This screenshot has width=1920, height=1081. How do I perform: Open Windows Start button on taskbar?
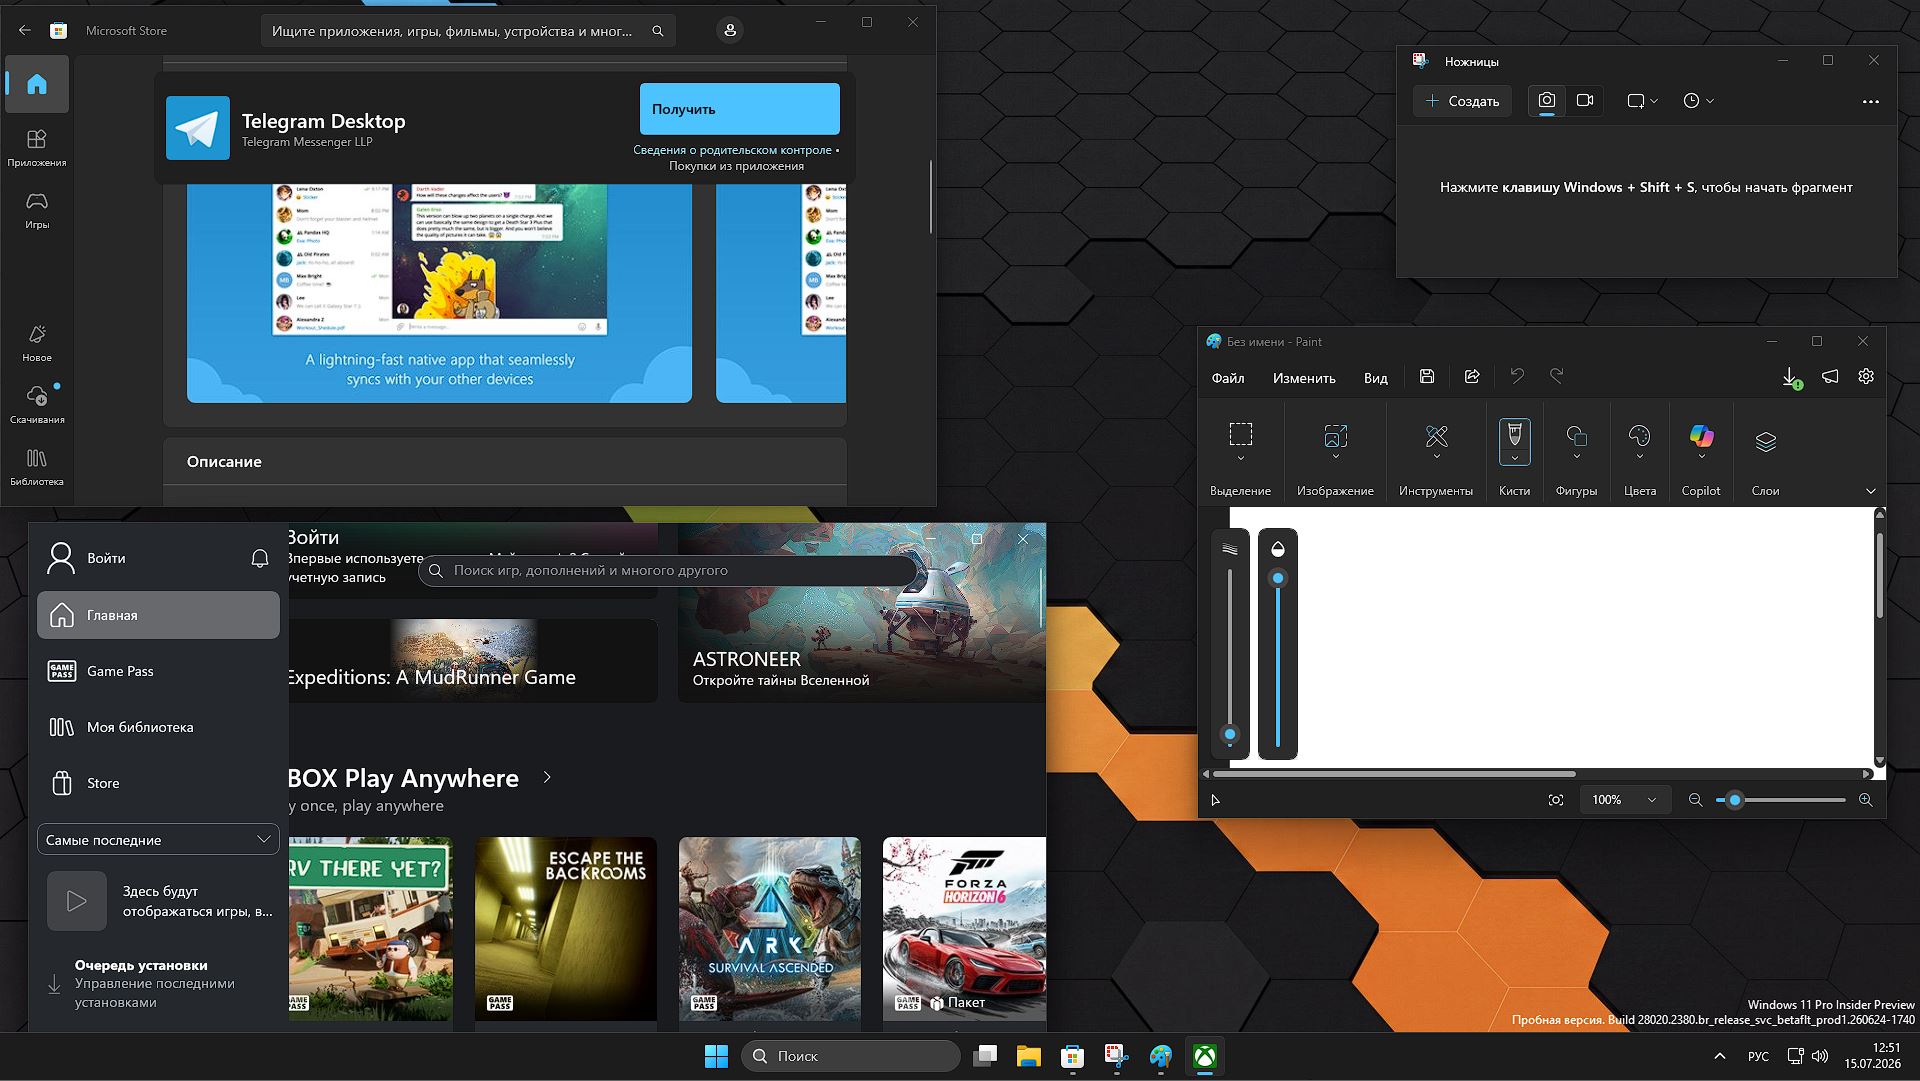[716, 1056]
